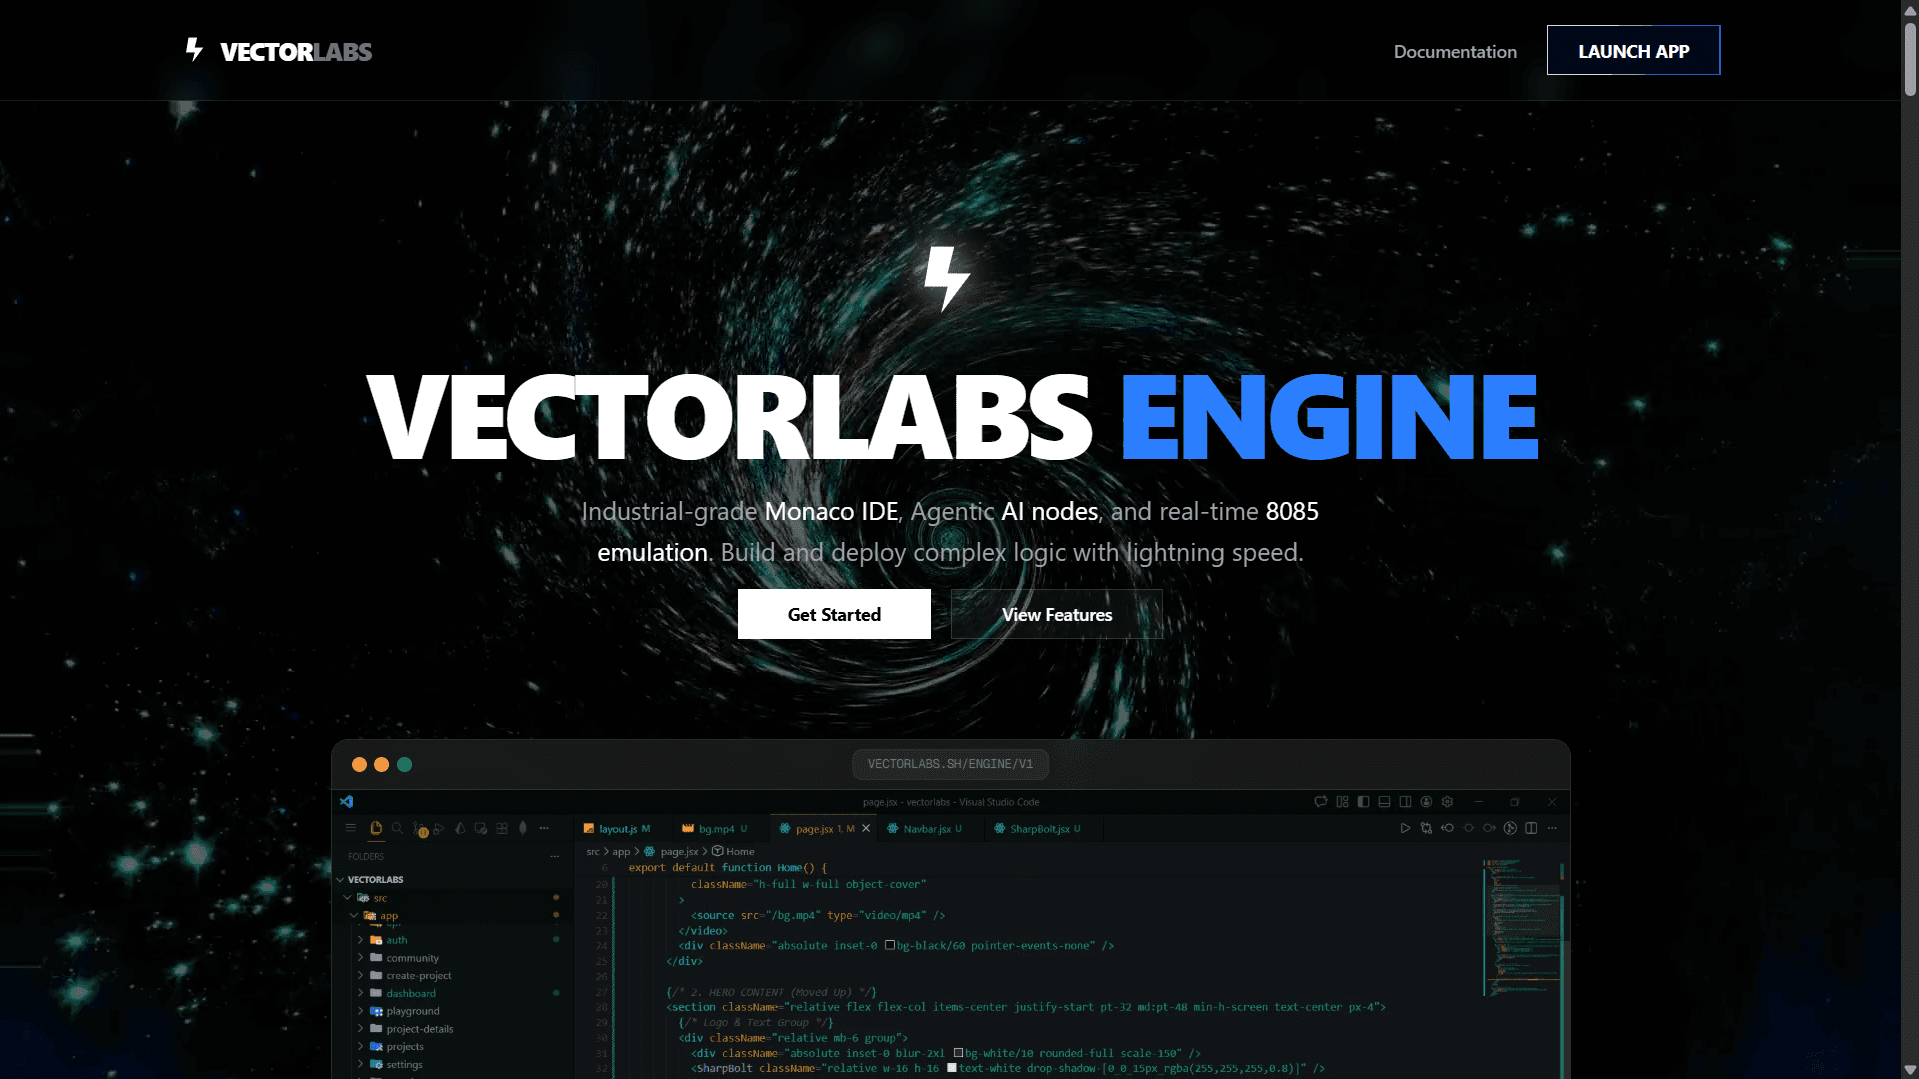Click the Settings gear in the title bar

pos(1447,802)
